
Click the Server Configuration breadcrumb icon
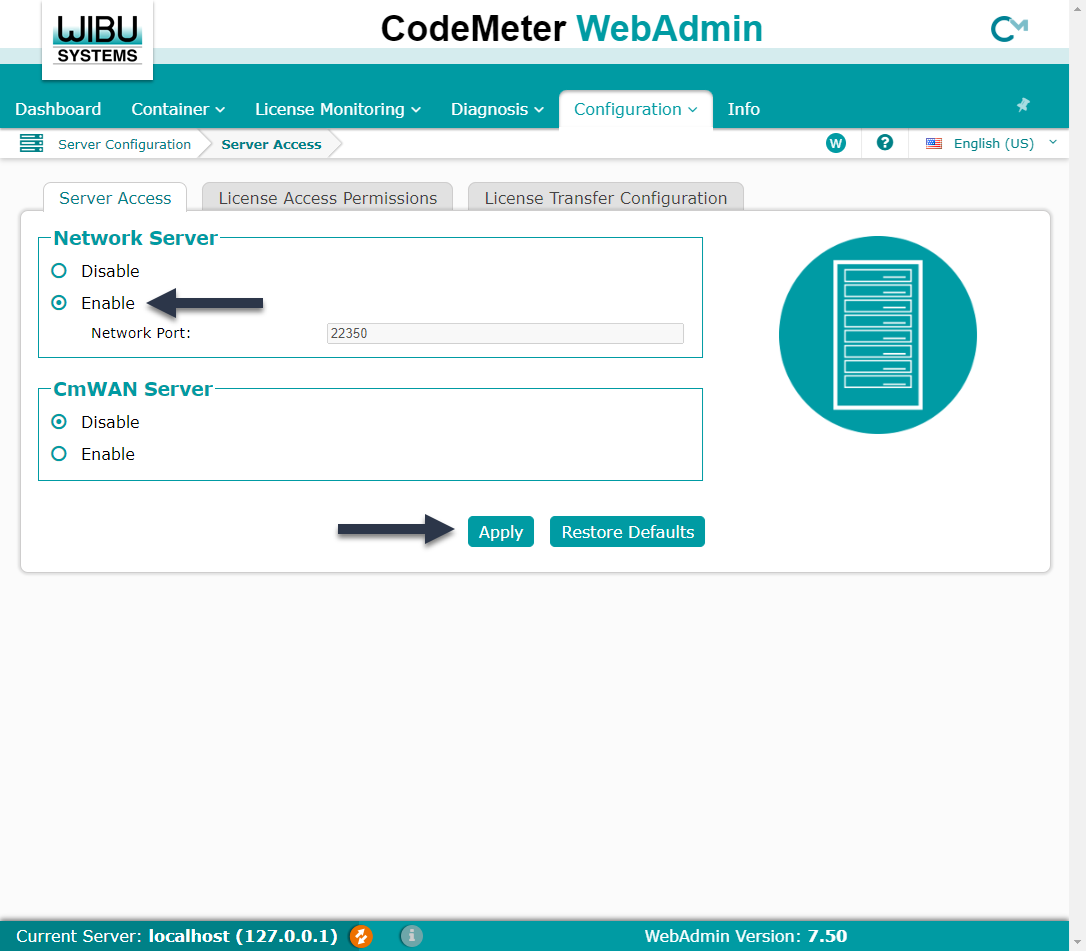[31, 143]
